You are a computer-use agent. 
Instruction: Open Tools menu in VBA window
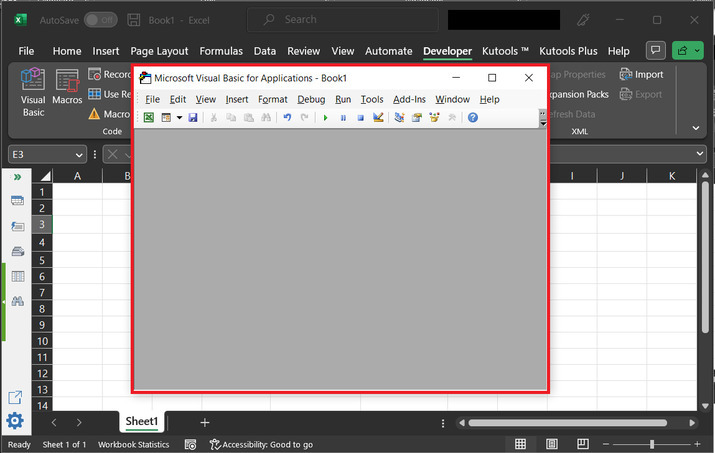click(x=372, y=99)
